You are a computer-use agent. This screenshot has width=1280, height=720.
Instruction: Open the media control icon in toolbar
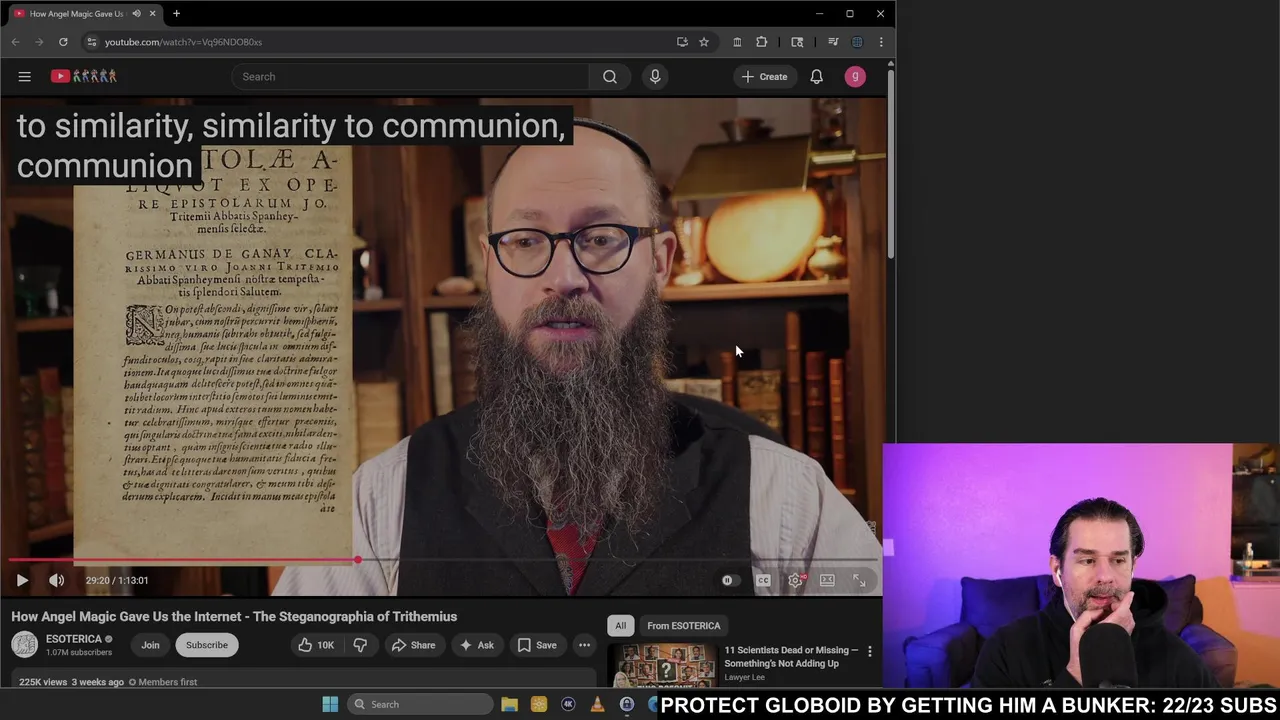click(x=833, y=42)
